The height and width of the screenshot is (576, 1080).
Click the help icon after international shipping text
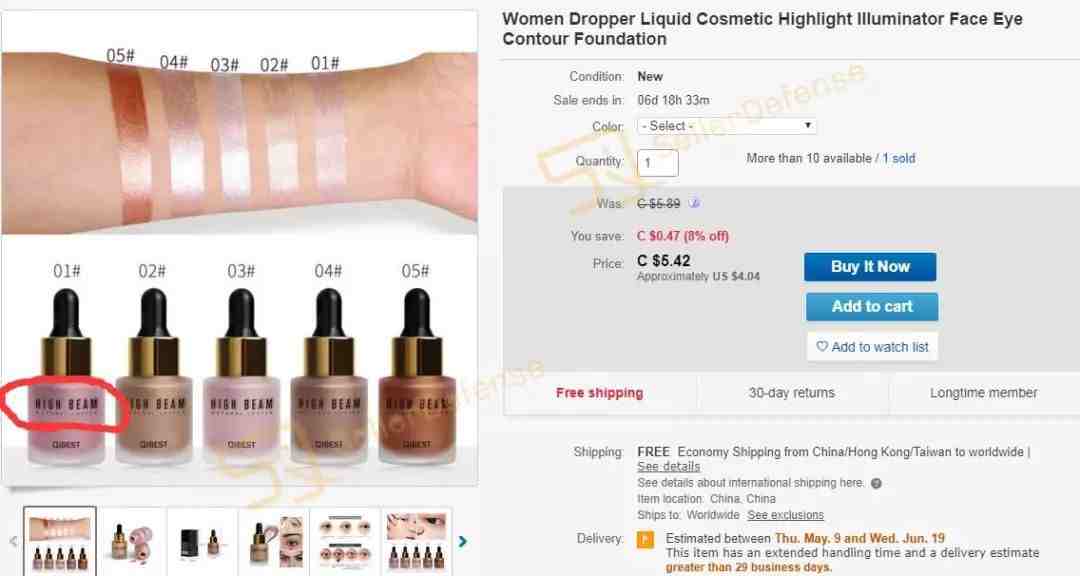pyautogui.click(x=876, y=484)
